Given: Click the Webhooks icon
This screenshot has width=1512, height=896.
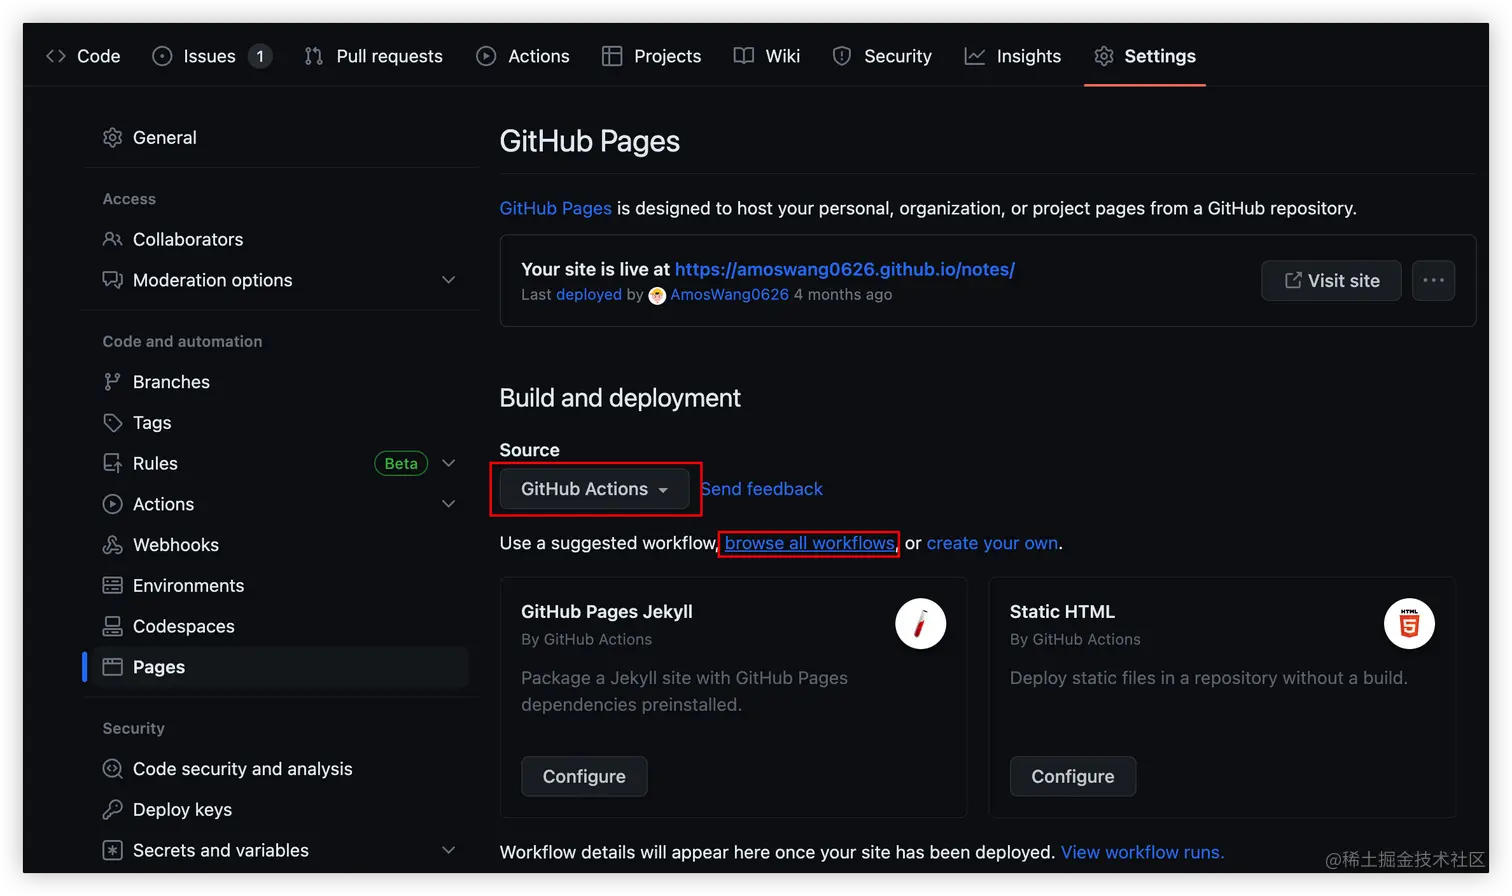Looking at the screenshot, I should click(113, 545).
